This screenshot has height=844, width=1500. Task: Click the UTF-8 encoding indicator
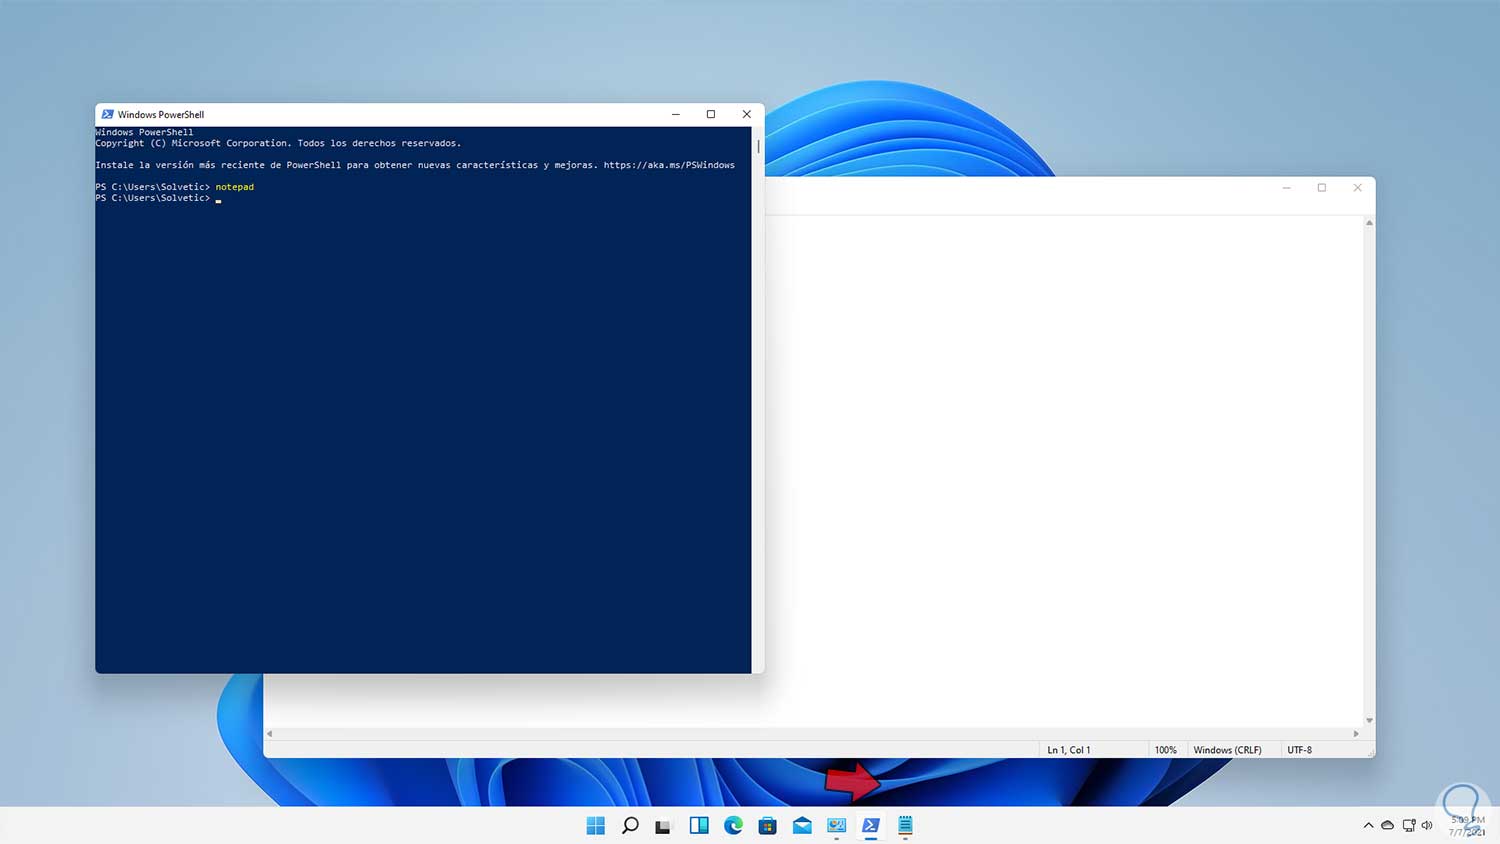[1300, 750]
